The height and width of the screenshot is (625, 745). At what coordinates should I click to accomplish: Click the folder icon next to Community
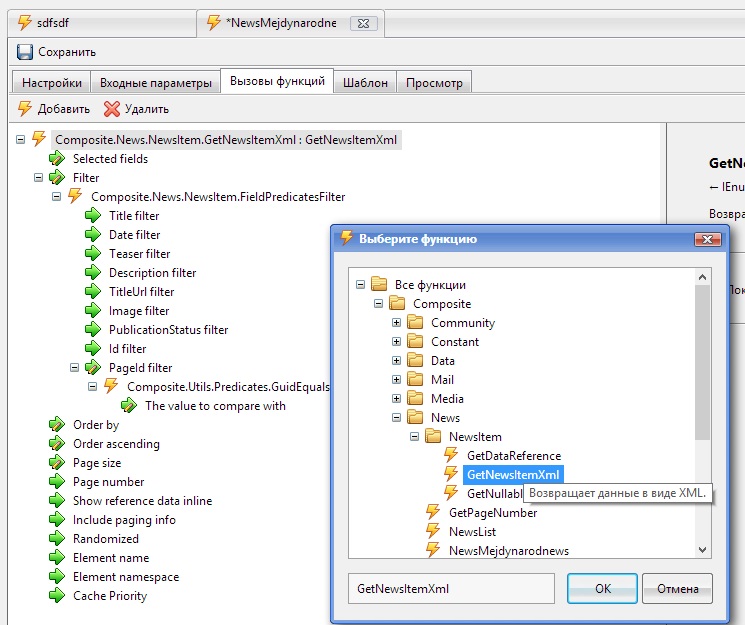click(x=416, y=323)
